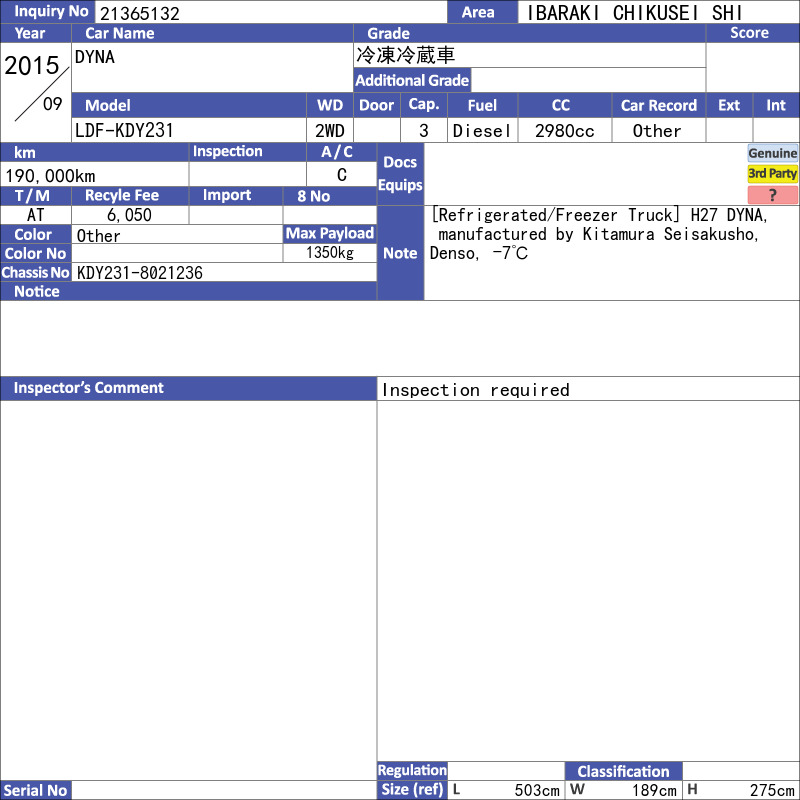Click engine size 2980cc
Viewport: 800px width, 800px height.
coord(564,131)
